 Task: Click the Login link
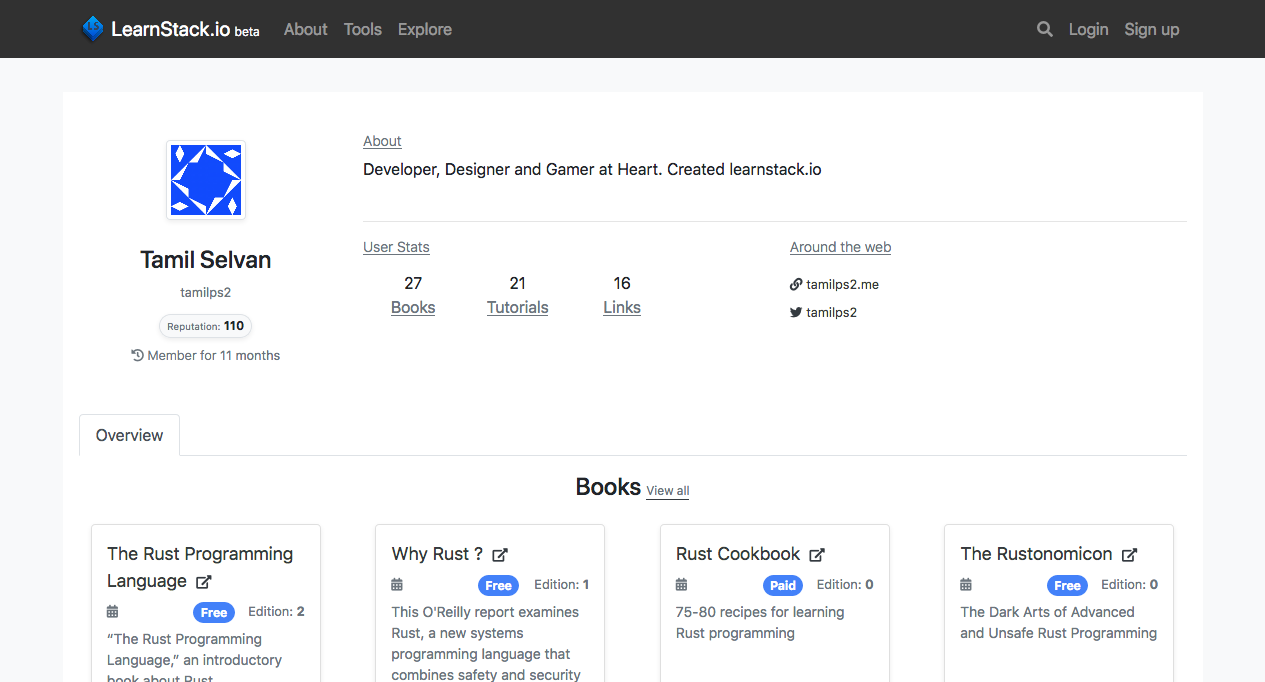(1088, 29)
